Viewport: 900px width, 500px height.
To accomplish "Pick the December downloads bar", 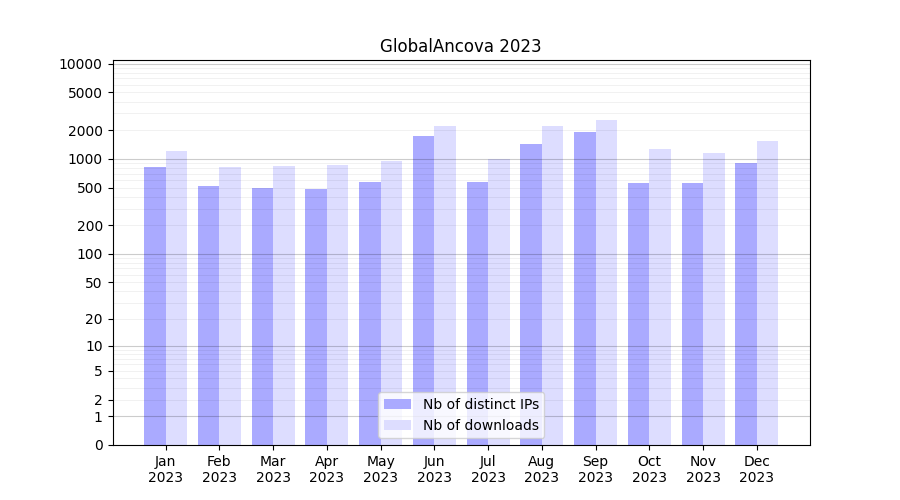I will (x=767, y=292).
